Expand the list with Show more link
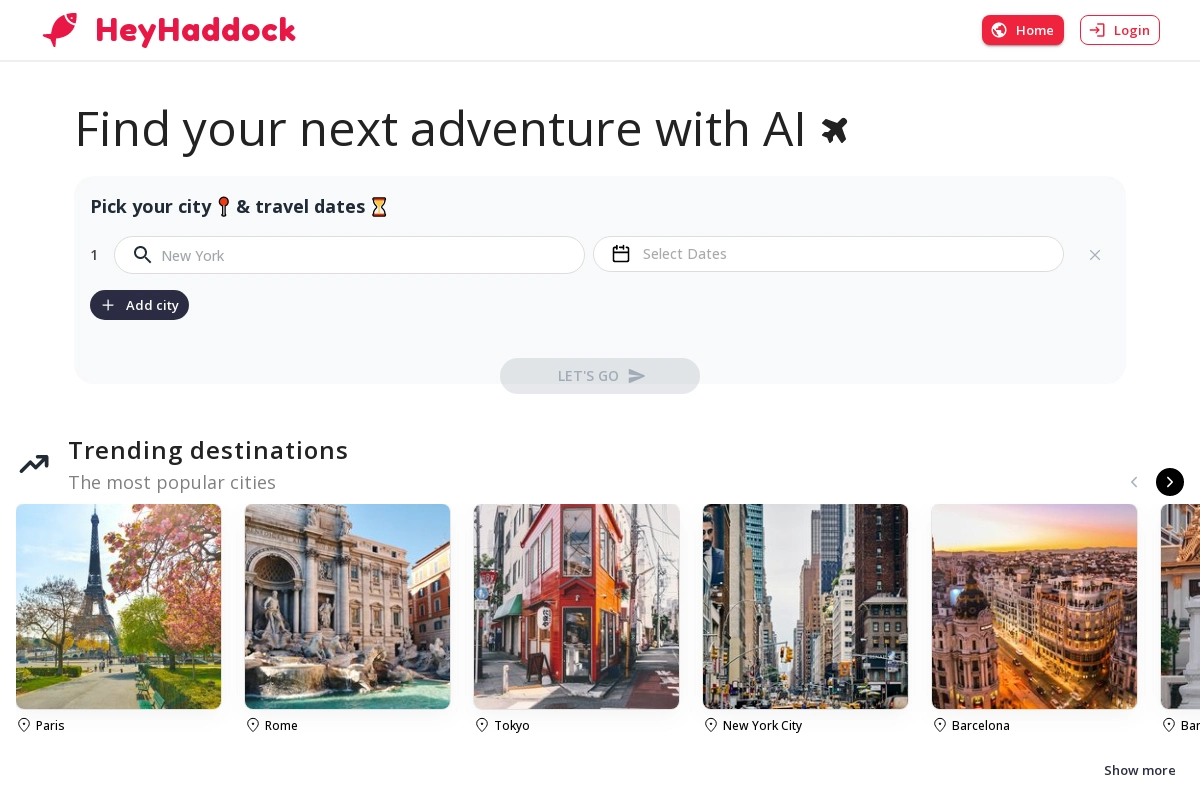 tap(1140, 770)
